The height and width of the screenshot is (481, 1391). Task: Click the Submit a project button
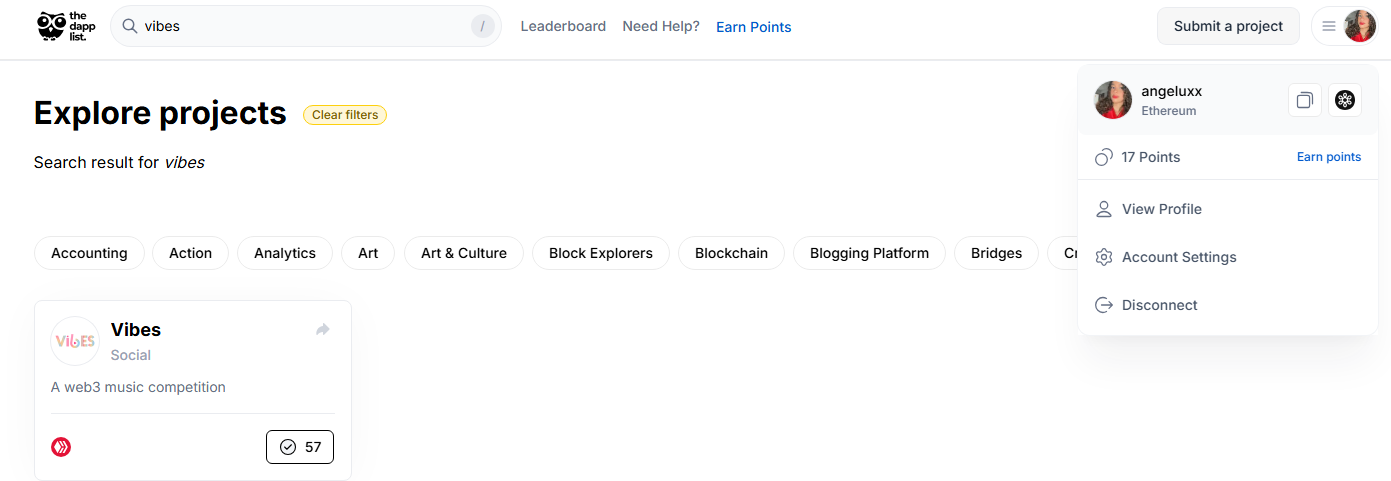click(1228, 26)
